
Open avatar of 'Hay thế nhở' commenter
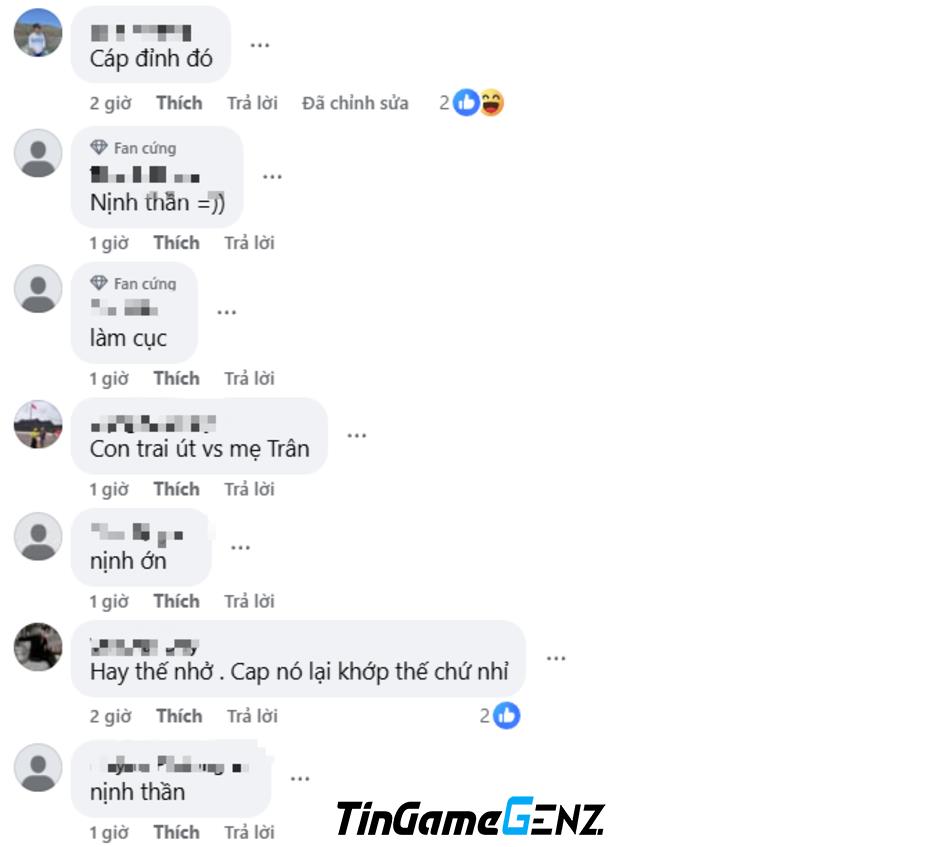coord(38,647)
